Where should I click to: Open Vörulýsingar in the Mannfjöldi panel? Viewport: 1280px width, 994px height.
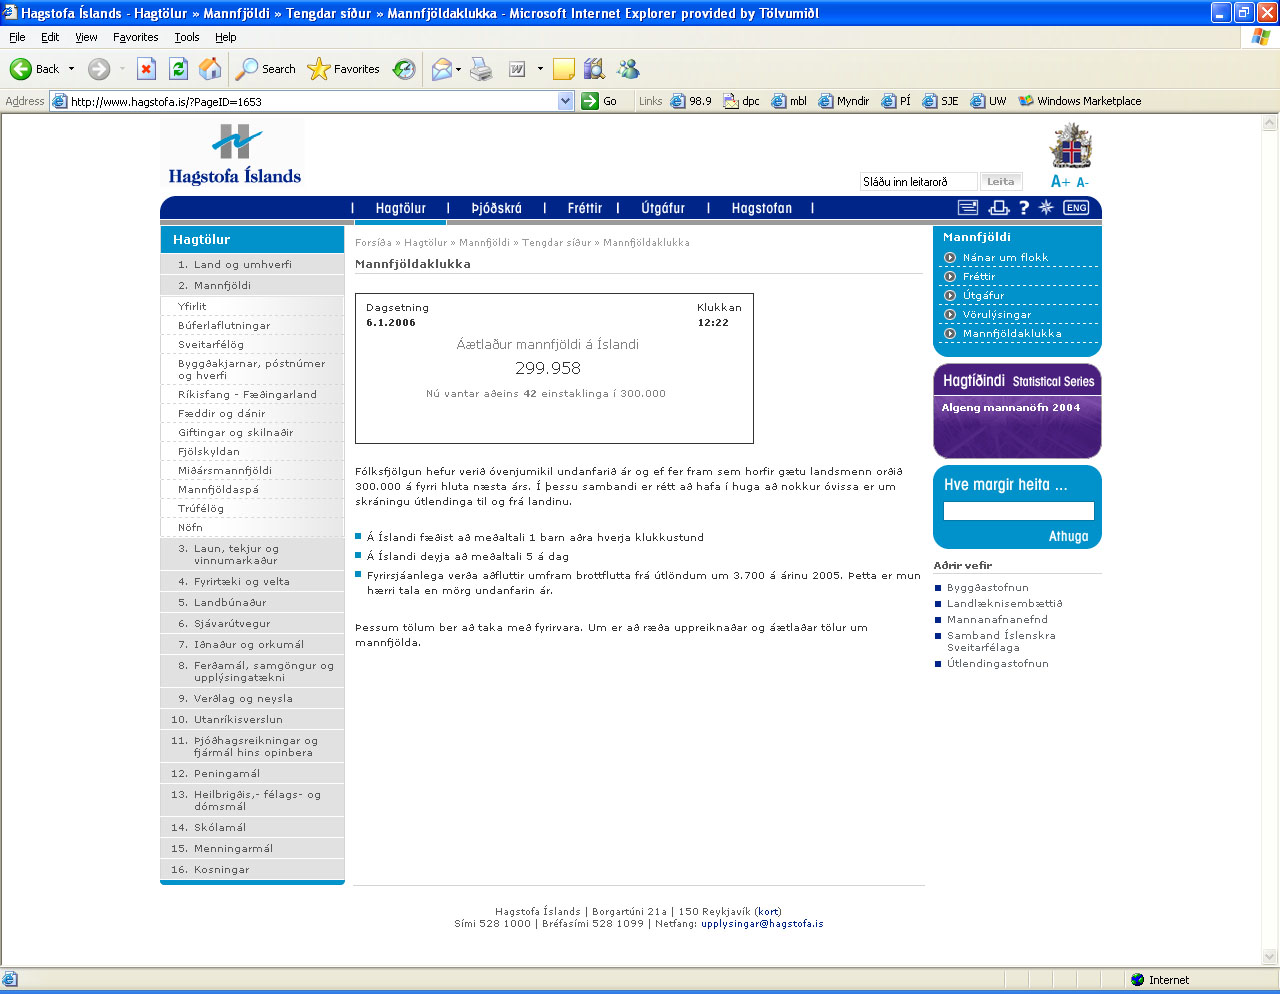tap(997, 315)
